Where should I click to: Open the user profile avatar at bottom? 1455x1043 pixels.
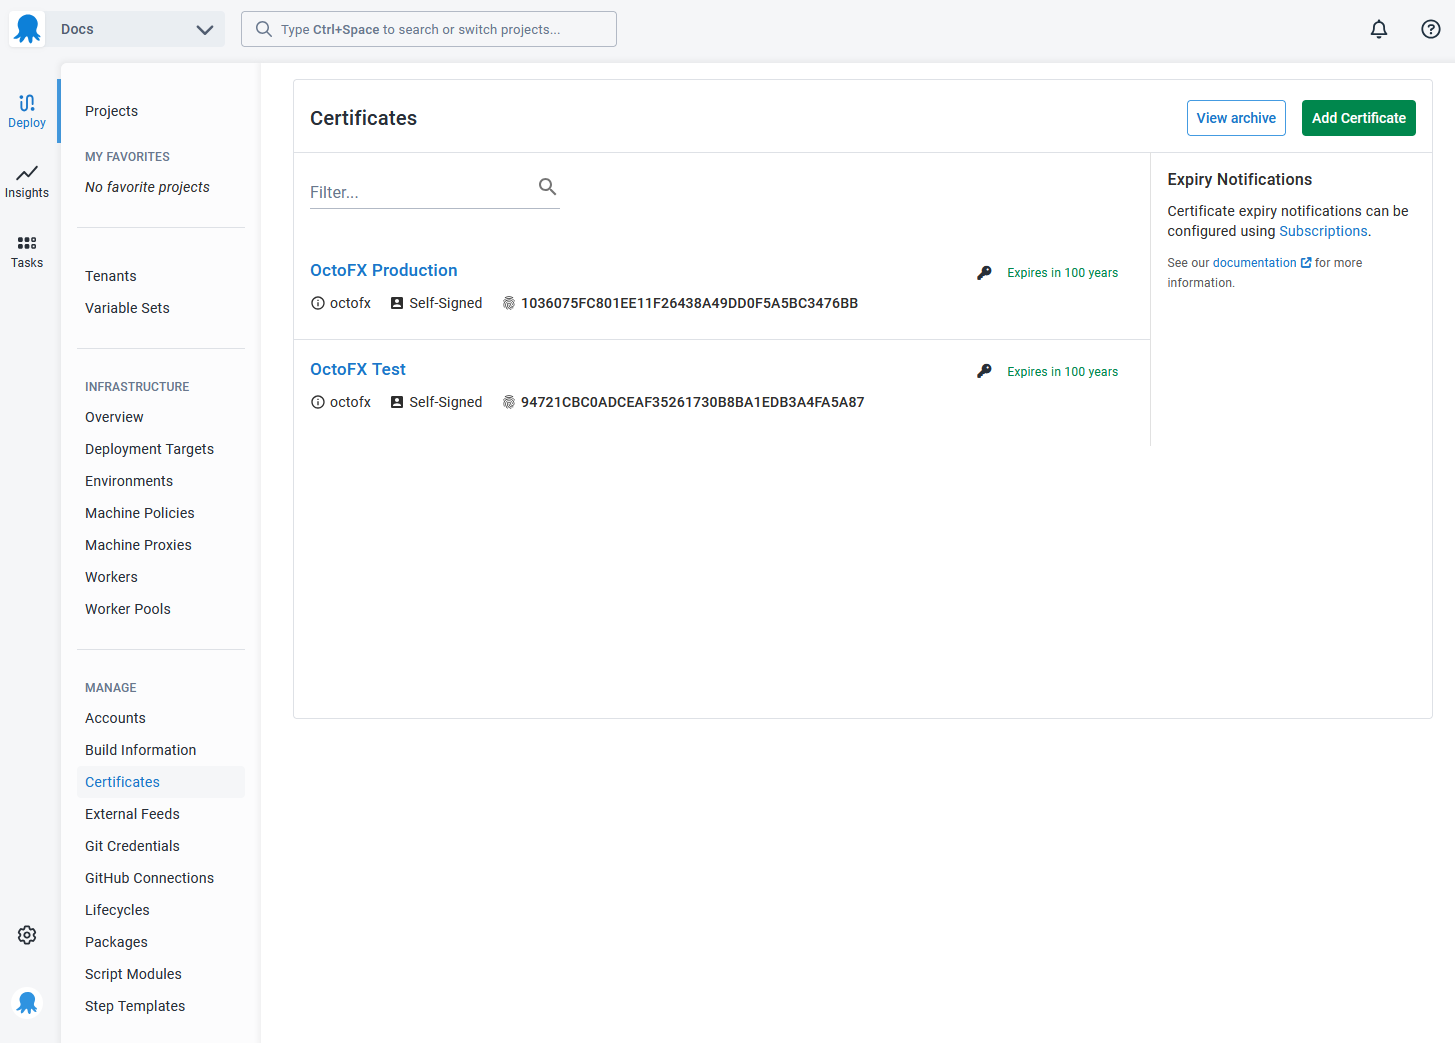pyautogui.click(x=27, y=1002)
